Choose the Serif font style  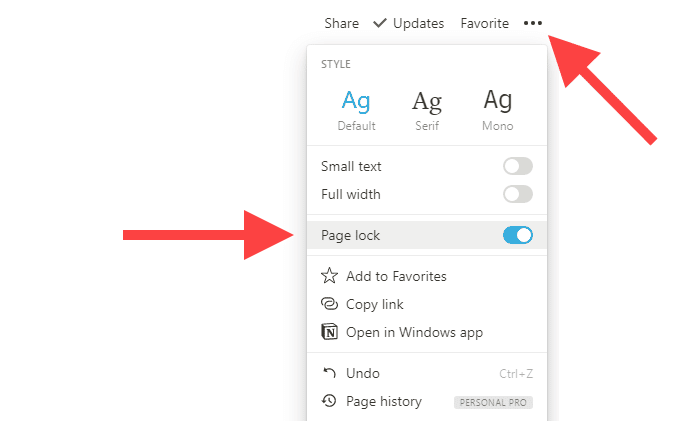pyautogui.click(x=427, y=109)
